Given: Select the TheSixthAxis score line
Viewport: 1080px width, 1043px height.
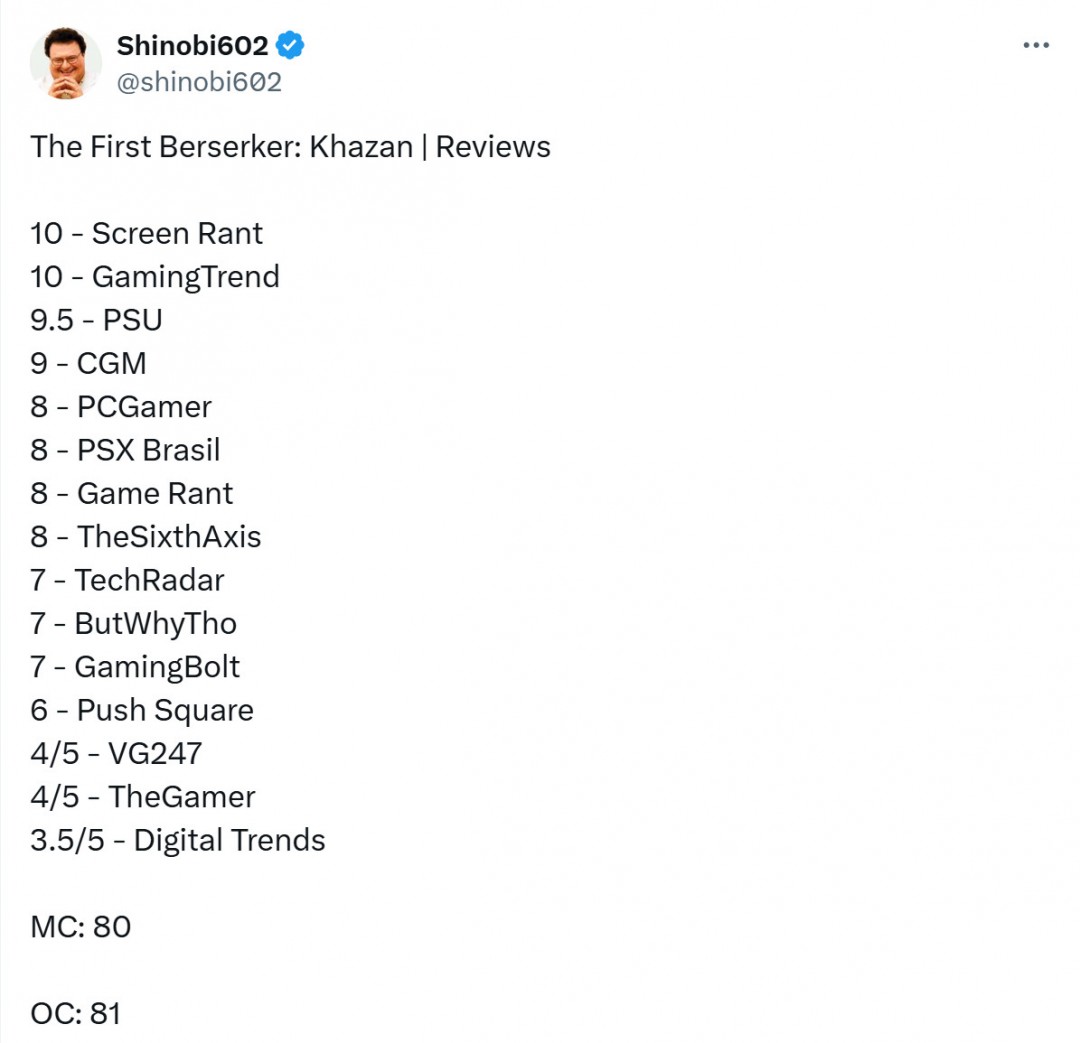Looking at the screenshot, I should pos(145,537).
